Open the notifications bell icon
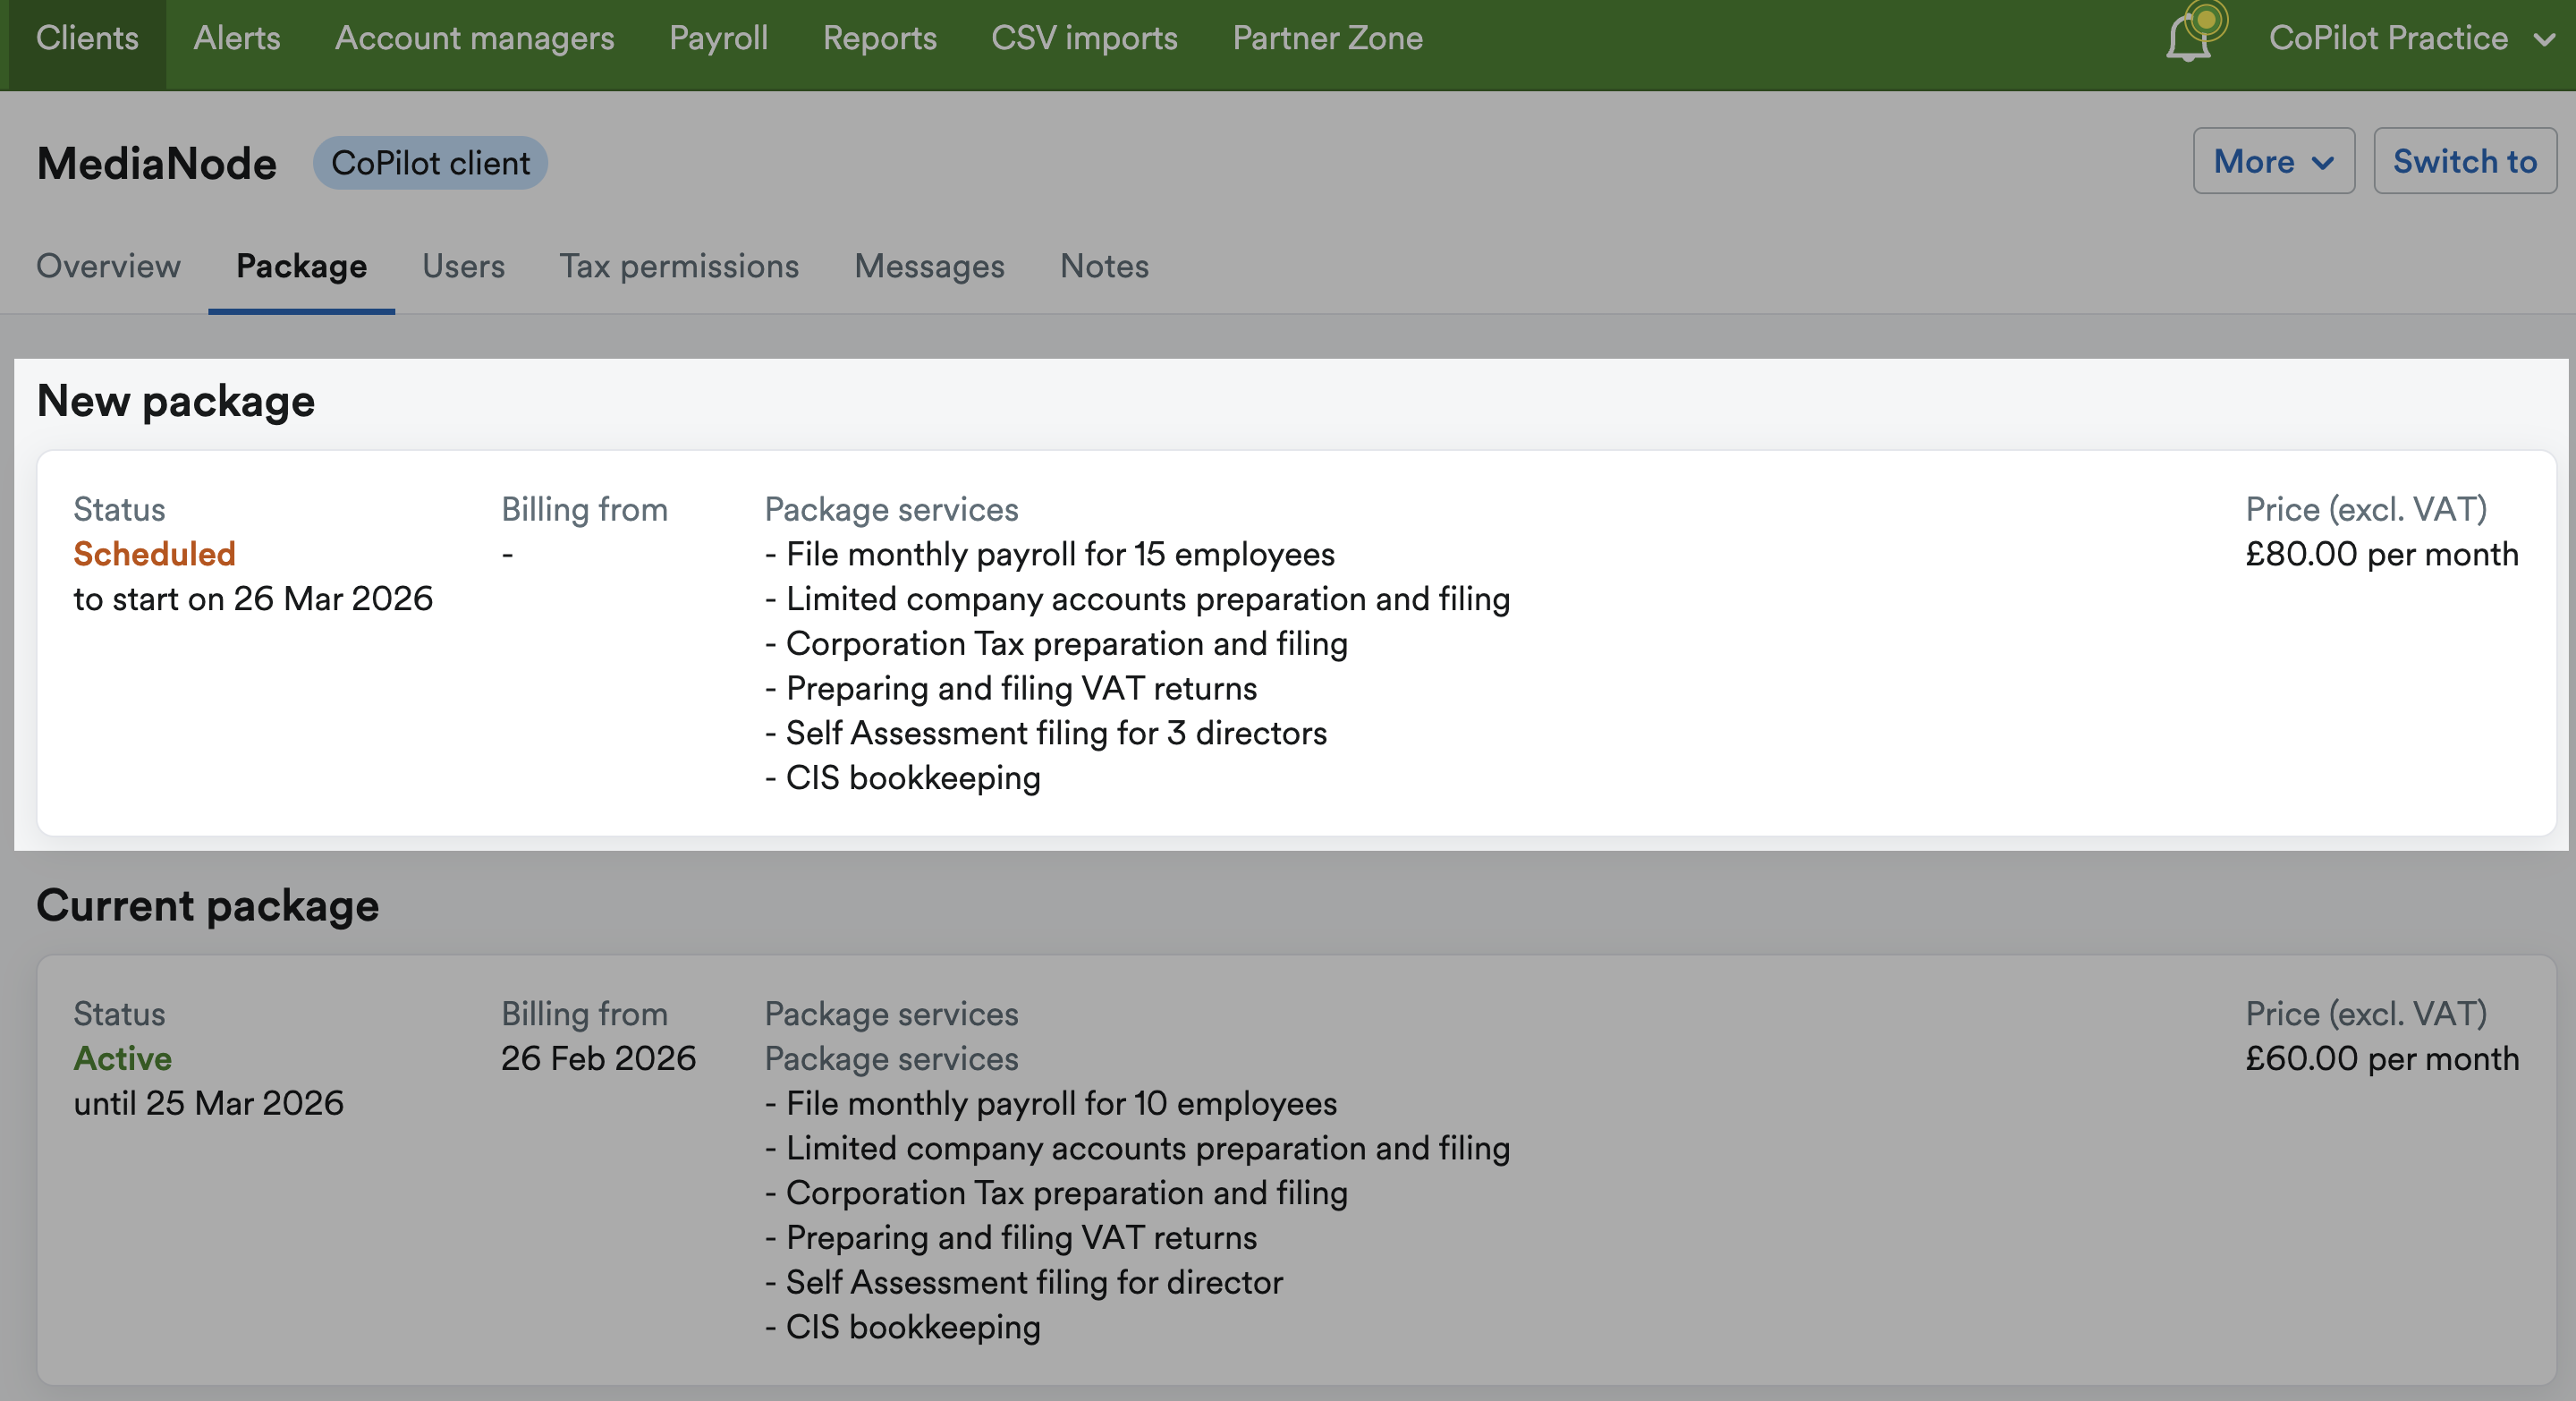Image resolution: width=2576 pixels, height=1401 pixels. [x=2189, y=38]
